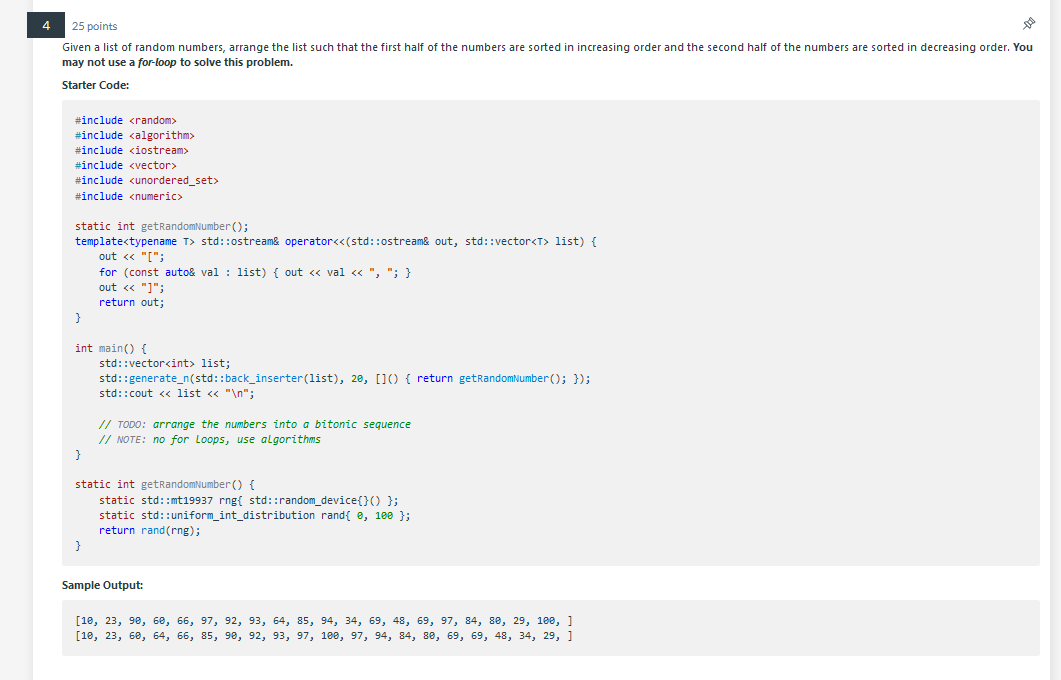Click the '#include <iostream>' code line
This screenshot has height=680, width=1061.
pos(132,150)
